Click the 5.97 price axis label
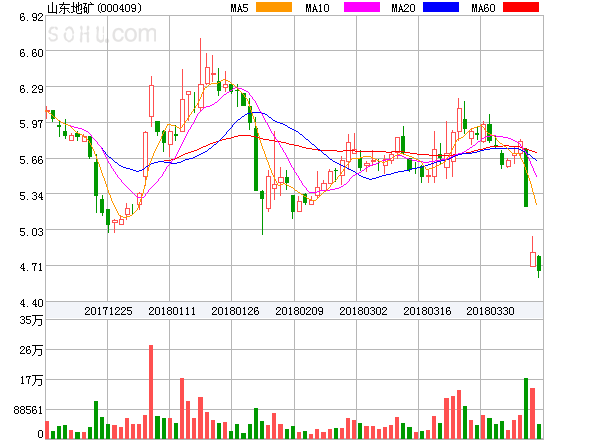 pos(31,124)
